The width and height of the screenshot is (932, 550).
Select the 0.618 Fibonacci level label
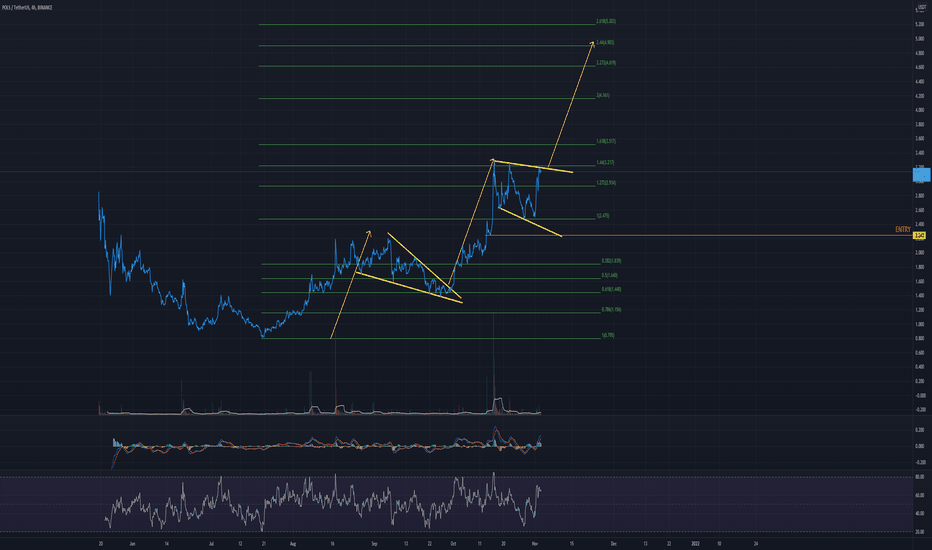pyautogui.click(x=611, y=289)
